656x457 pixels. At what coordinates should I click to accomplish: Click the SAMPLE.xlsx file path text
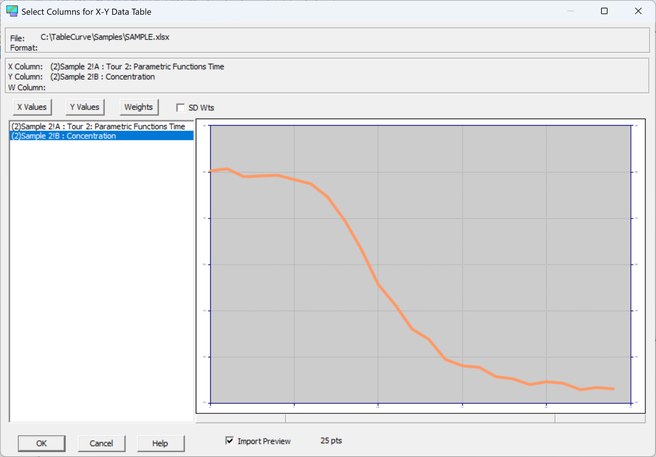pyautogui.click(x=105, y=37)
